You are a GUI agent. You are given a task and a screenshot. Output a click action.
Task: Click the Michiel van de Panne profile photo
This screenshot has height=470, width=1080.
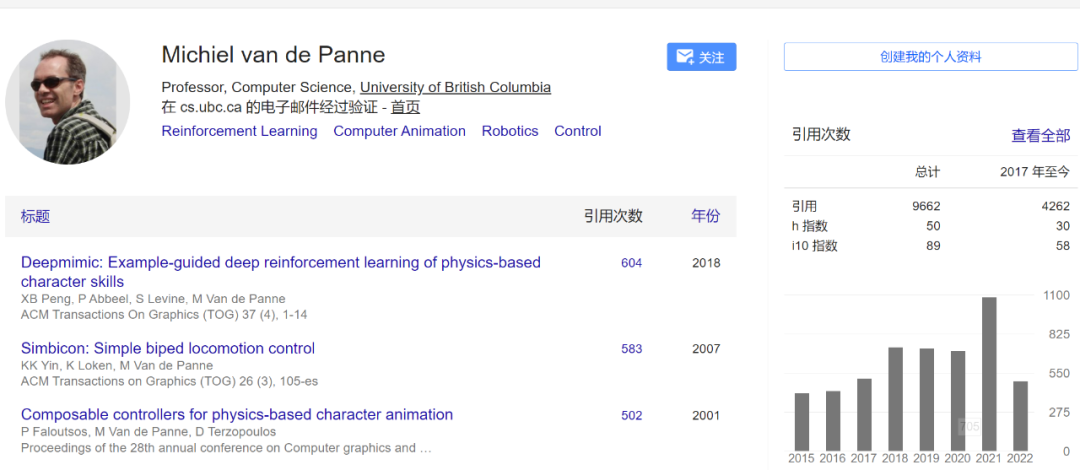coord(68,102)
